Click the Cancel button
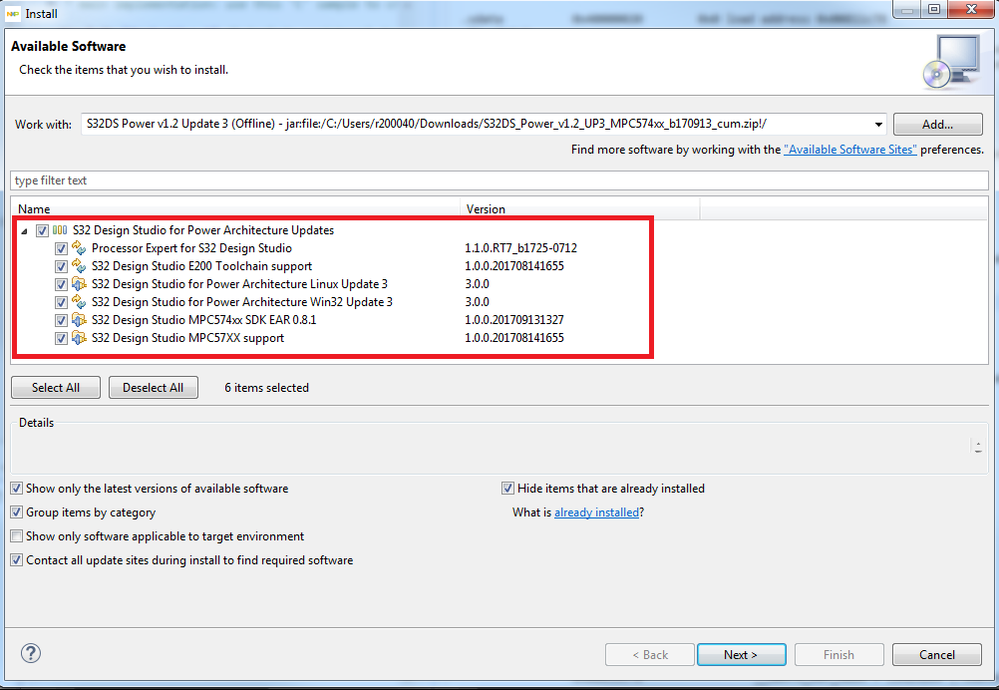The height and width of the screenshot is (690, 999). (937, 654)
